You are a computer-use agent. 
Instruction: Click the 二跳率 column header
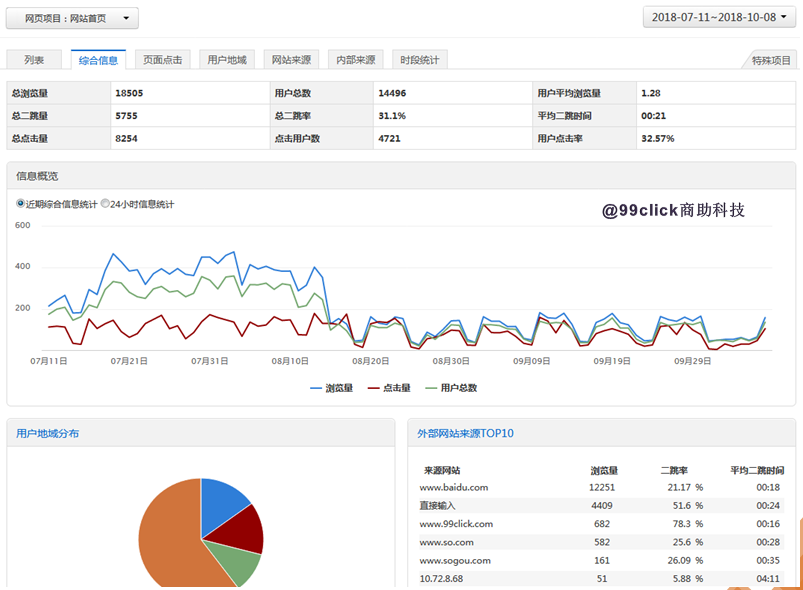674,470
